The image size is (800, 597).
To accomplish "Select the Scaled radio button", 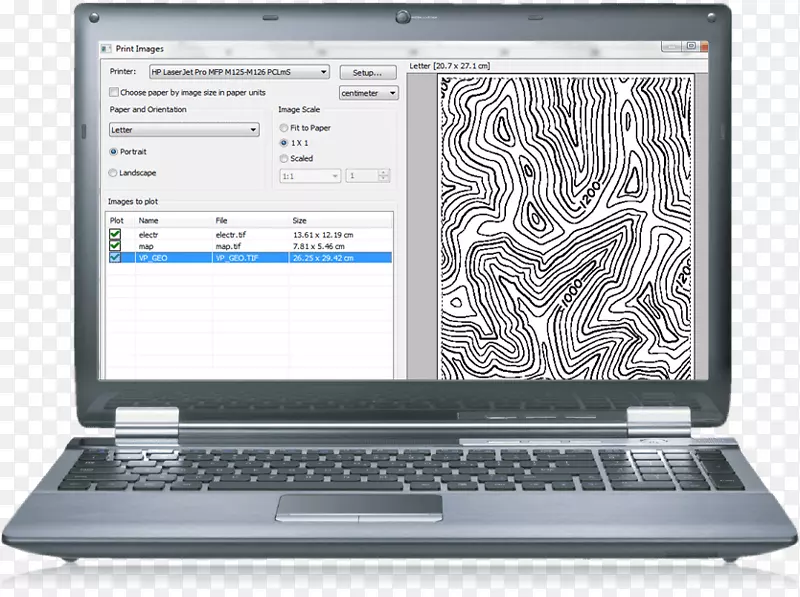I will pyautogui.click(x=284, y=158).
